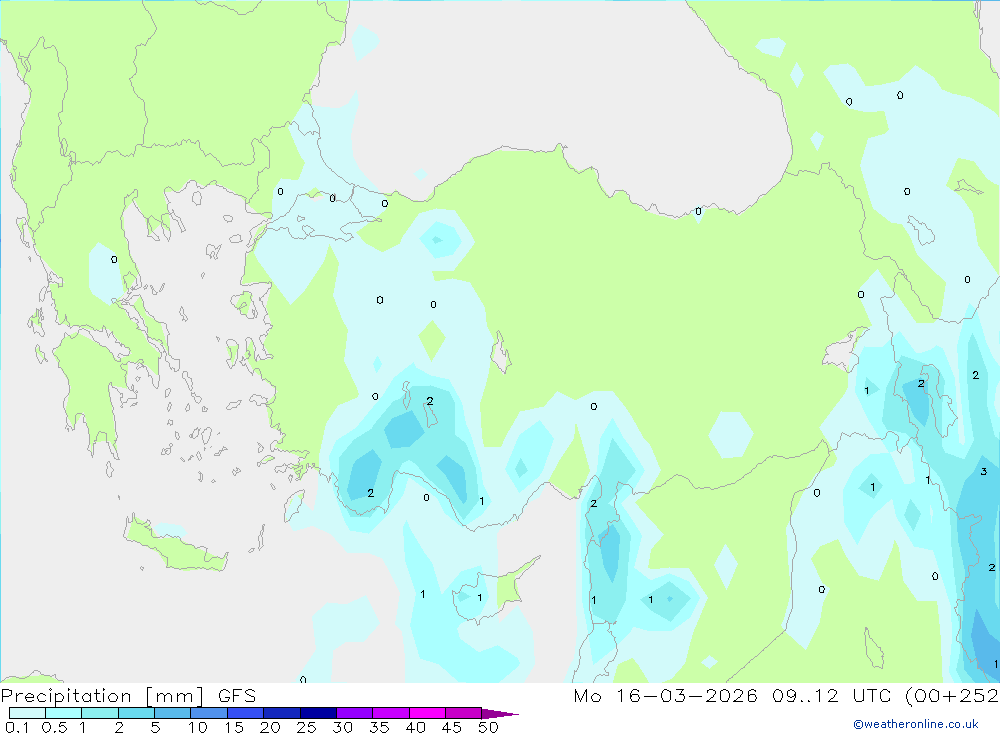Click the "0.5" legend scale label

pyautogui.click(x=54, y=727)
